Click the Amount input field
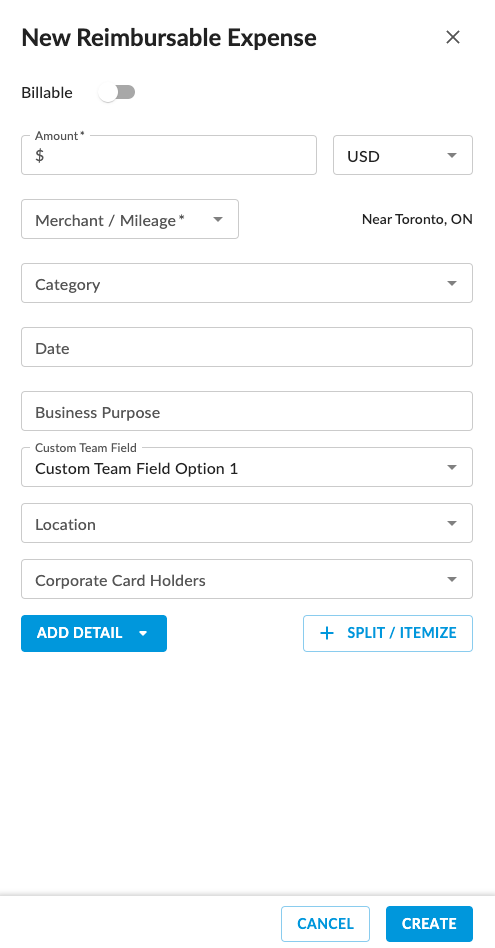This screenshot has height=948, width=495. pos(169,155)
